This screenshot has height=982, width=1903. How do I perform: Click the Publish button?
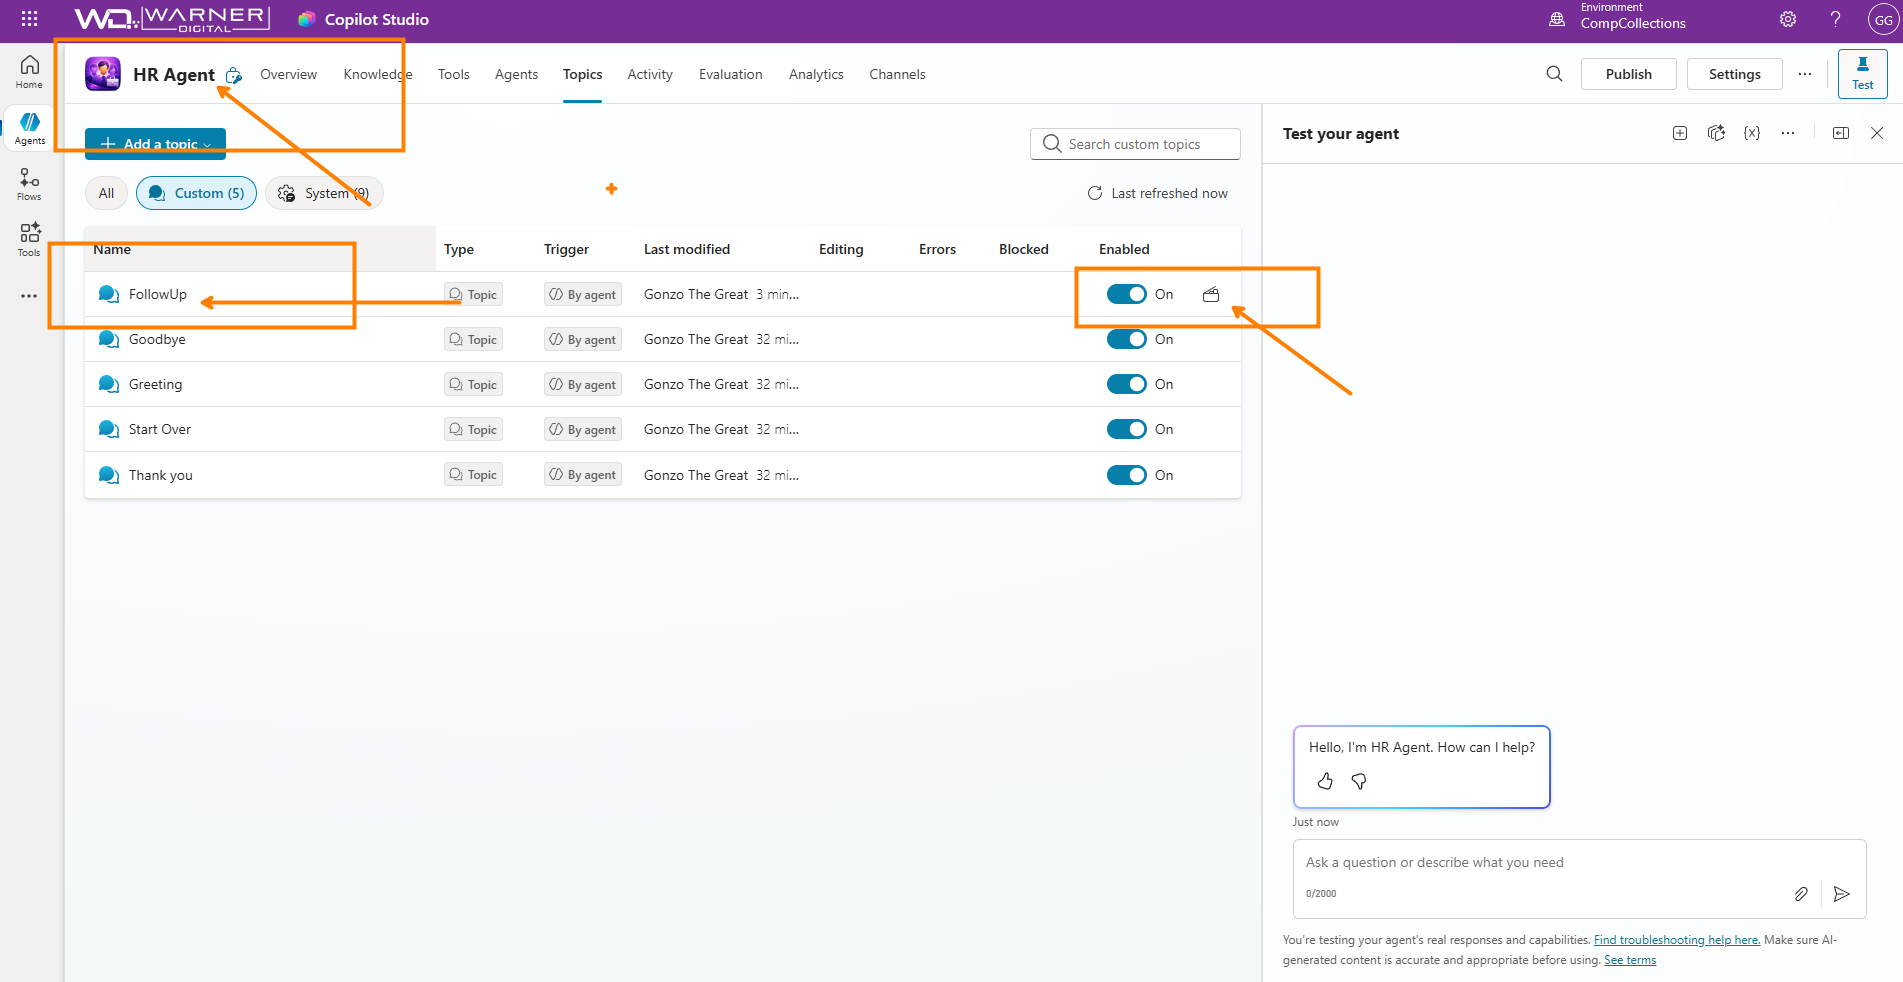[x=1628, y=74]
